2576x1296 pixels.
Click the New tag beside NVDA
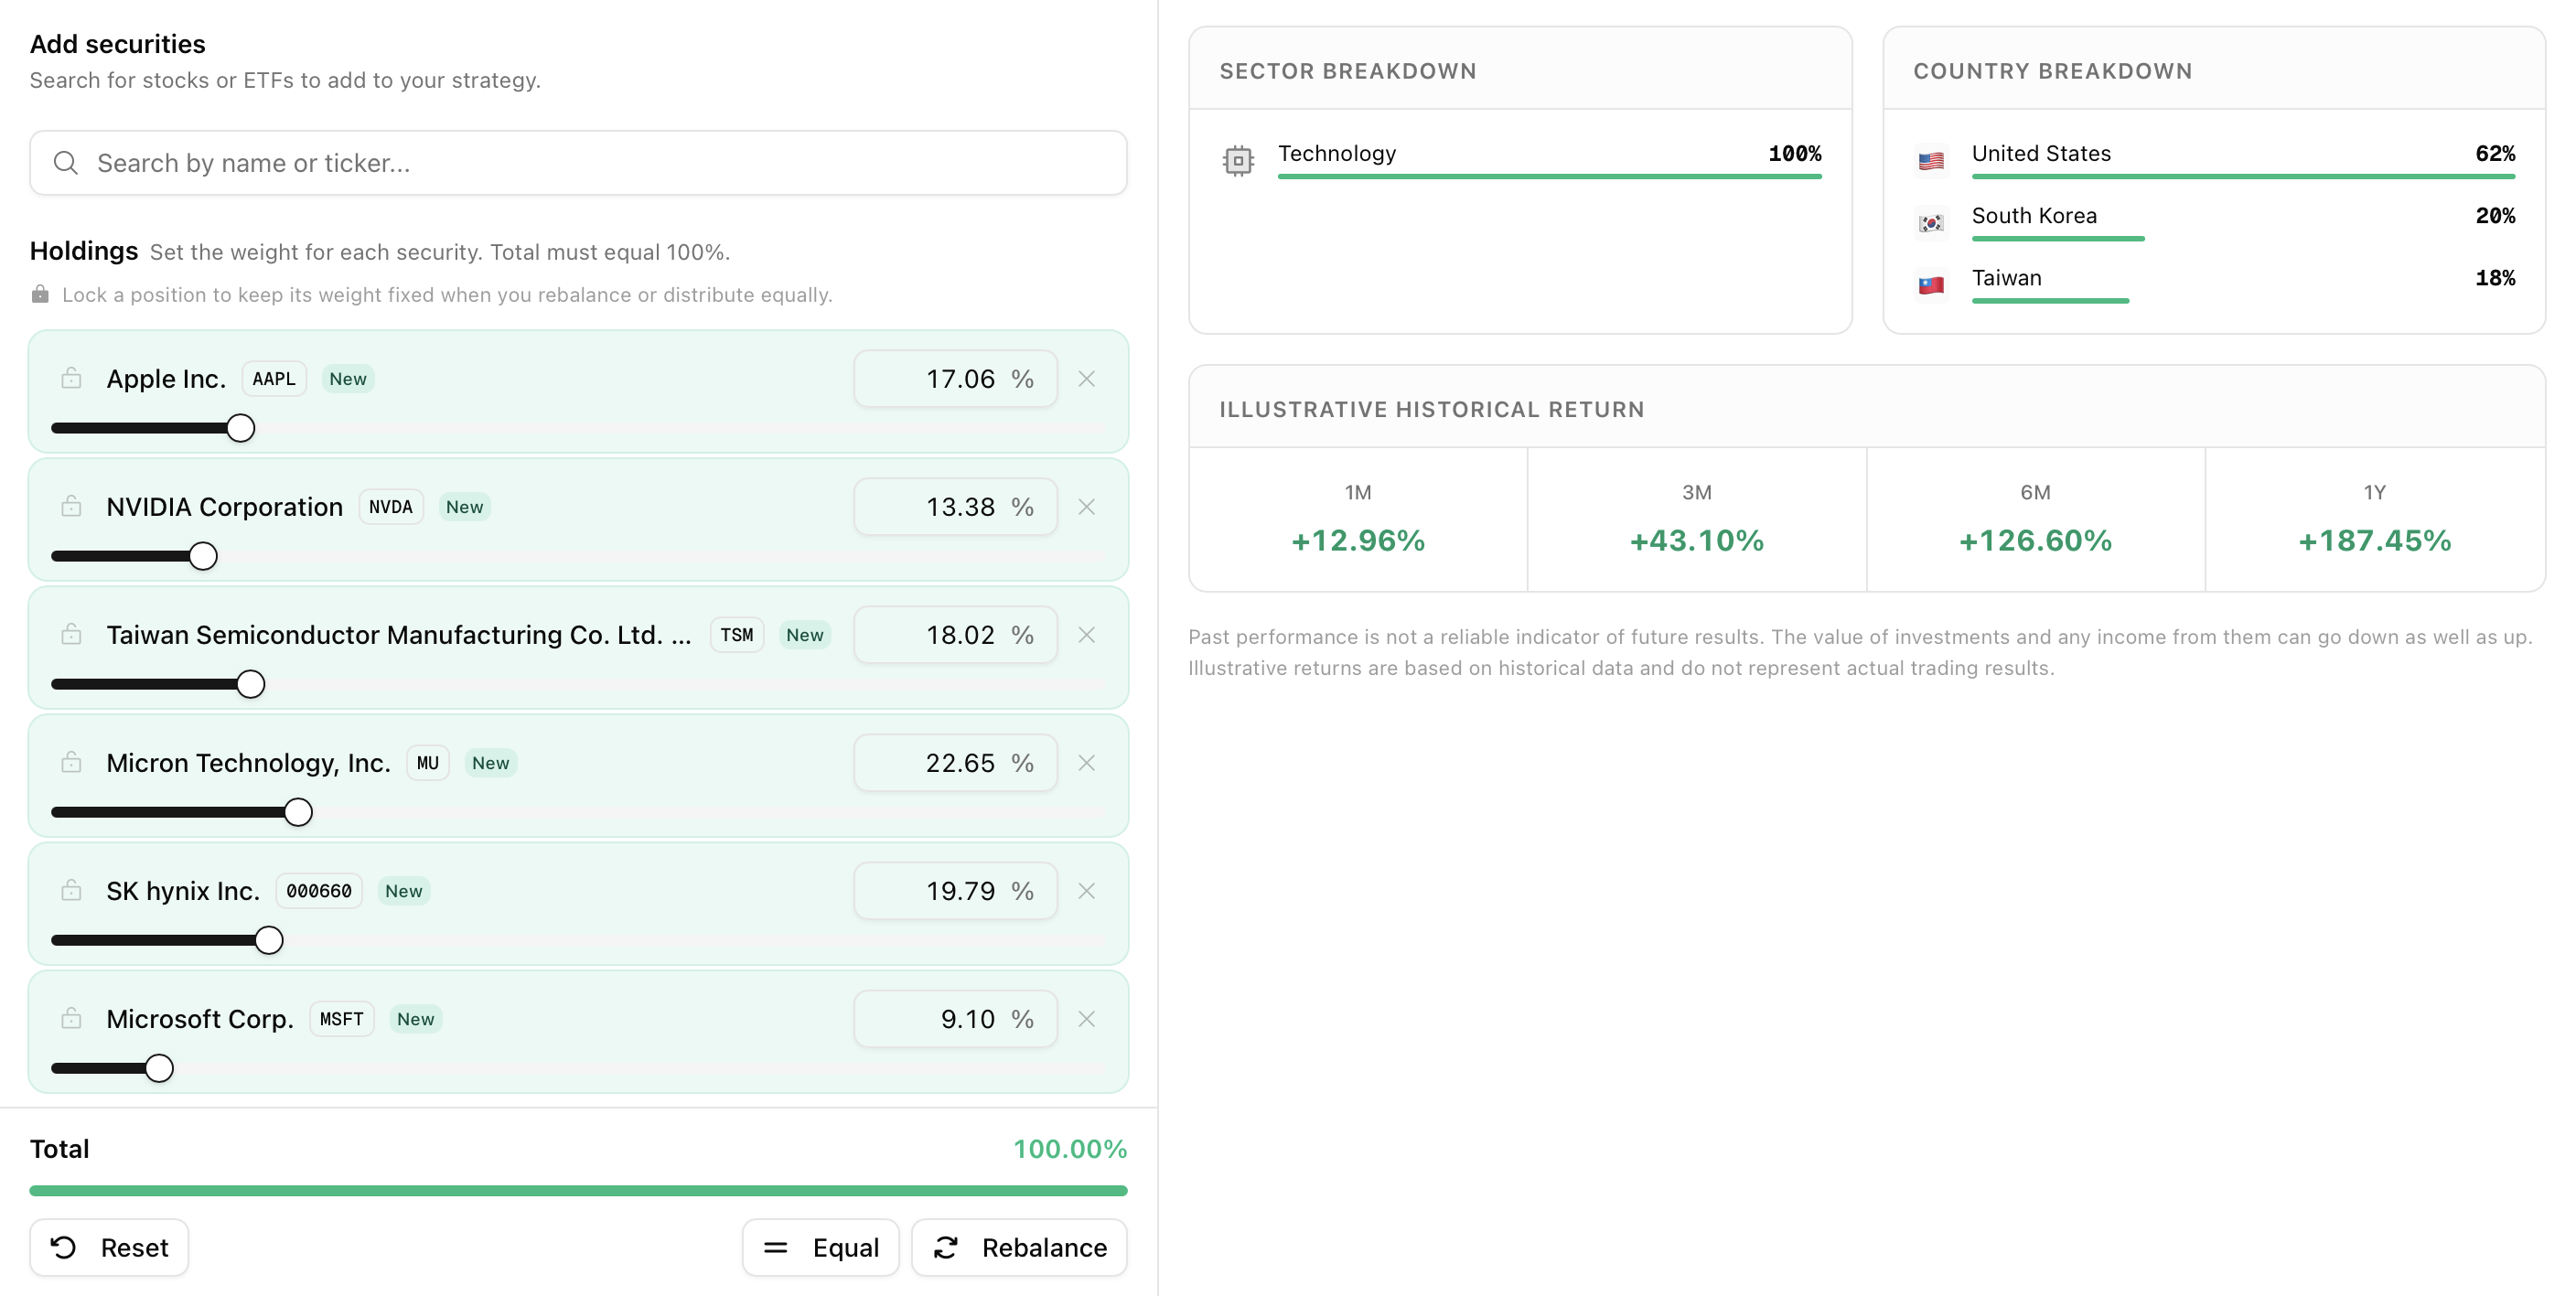coord(465,507)
